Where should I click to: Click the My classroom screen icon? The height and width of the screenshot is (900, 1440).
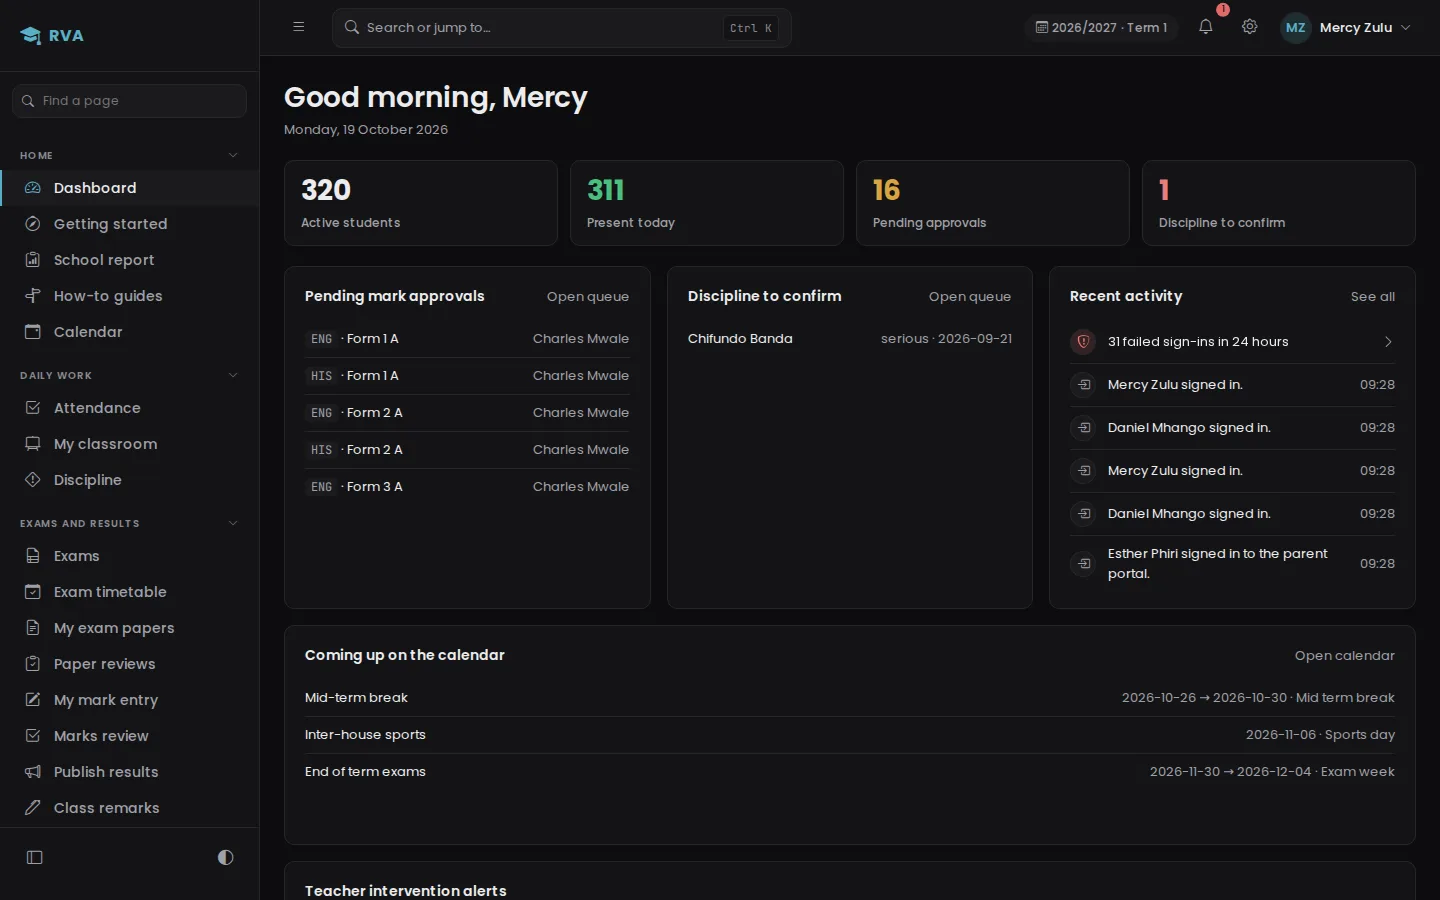[33, 444]
